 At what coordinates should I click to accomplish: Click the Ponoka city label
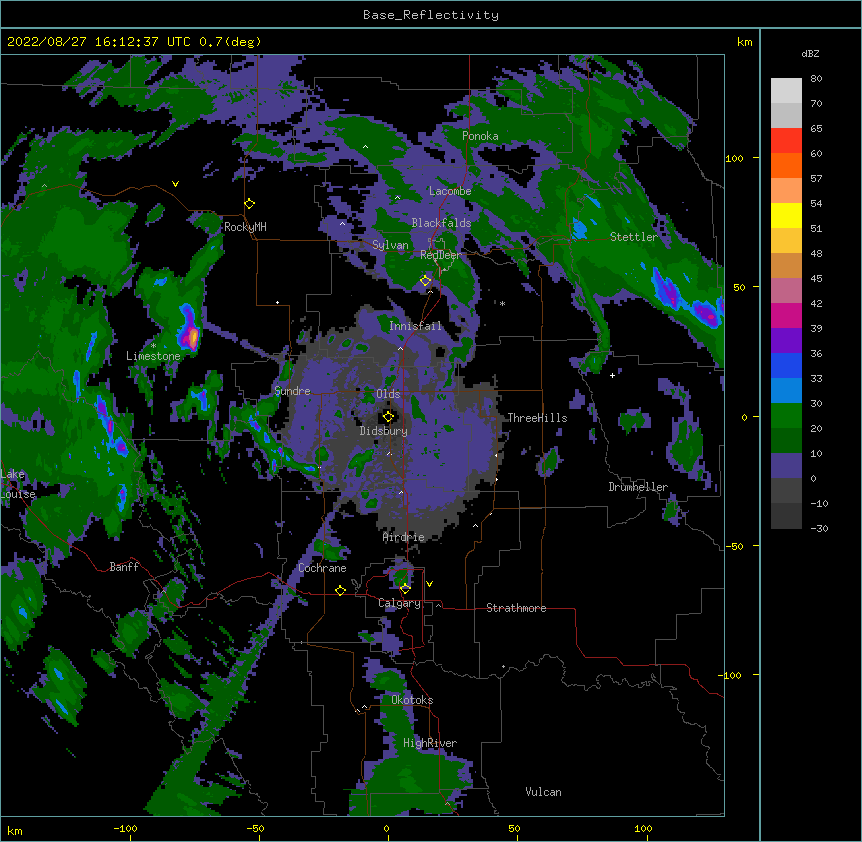(x=480, y=136)
